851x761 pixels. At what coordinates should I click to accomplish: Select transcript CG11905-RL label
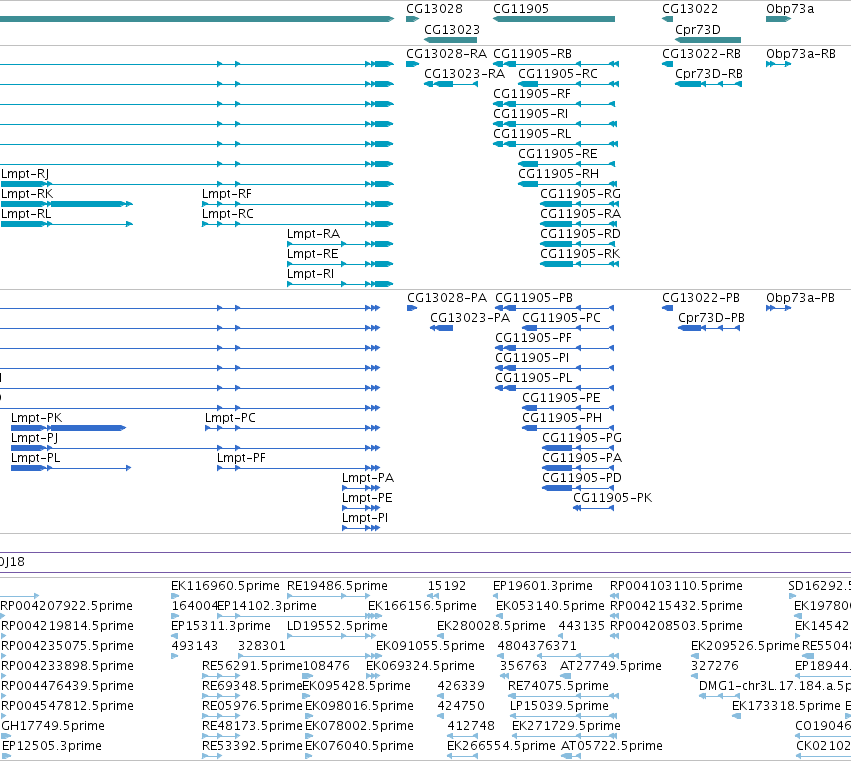coord(532,134)
